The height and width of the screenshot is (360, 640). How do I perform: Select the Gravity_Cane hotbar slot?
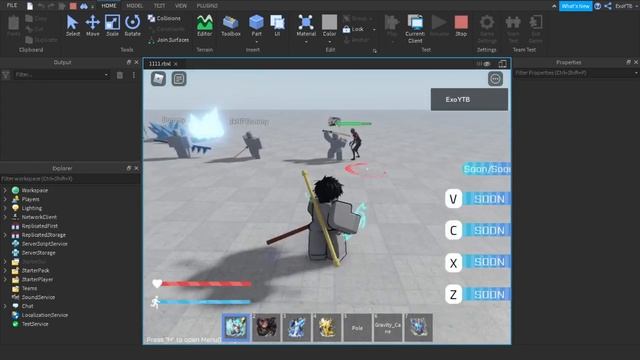tap(388, 327)
